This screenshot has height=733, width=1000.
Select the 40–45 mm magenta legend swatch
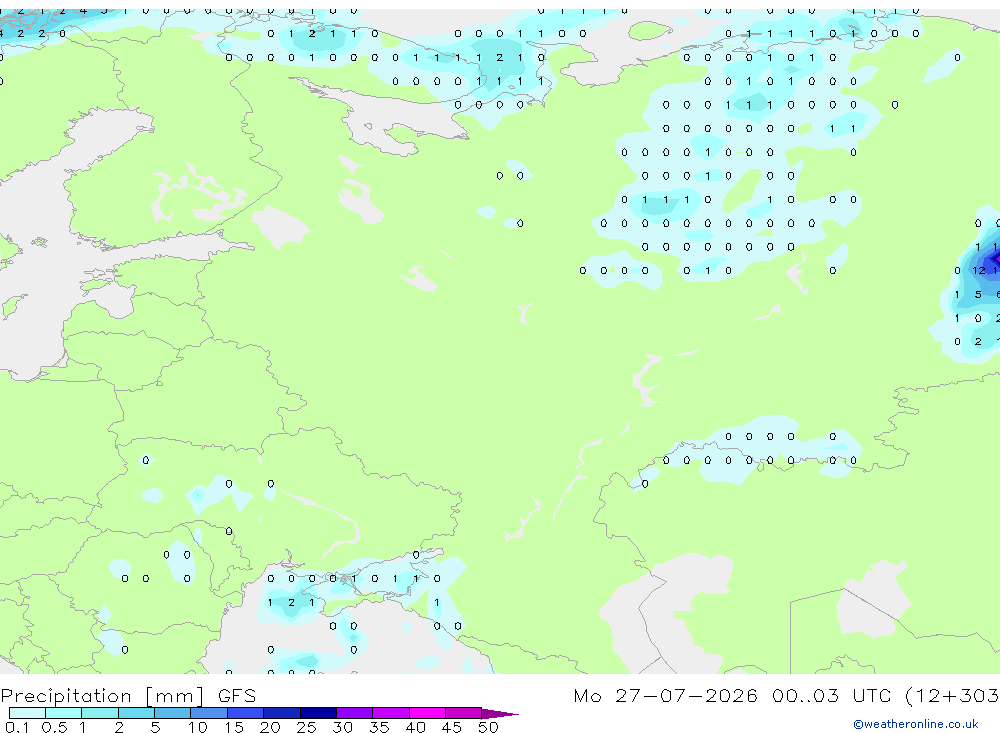427,713
